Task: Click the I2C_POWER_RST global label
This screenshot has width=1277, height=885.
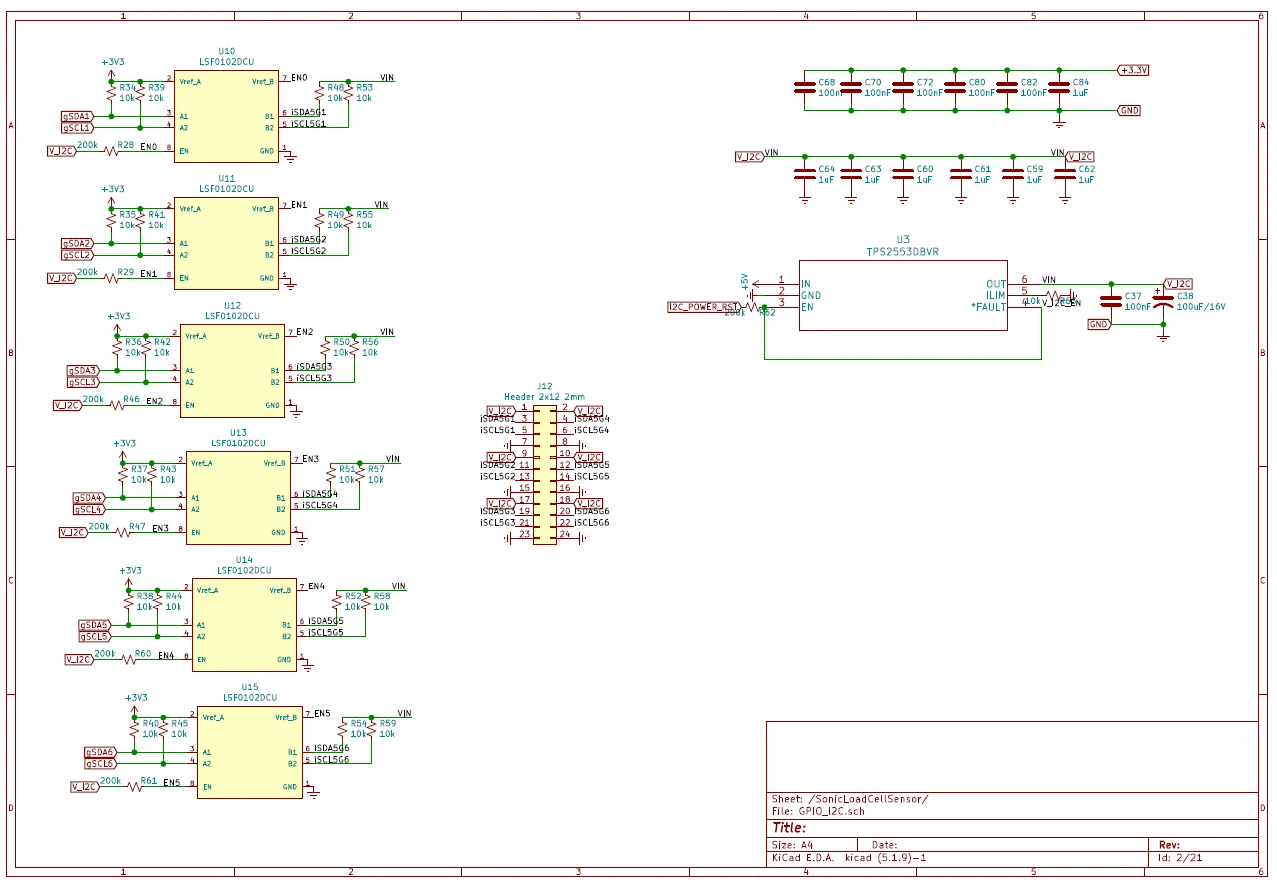Action: [704, 306]
